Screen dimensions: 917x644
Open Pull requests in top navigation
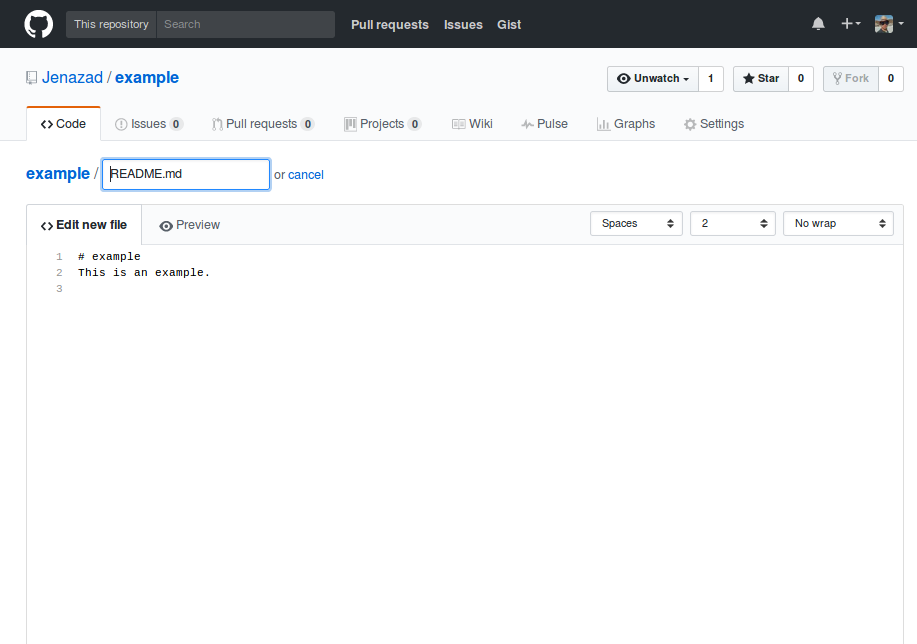point(389,25)
